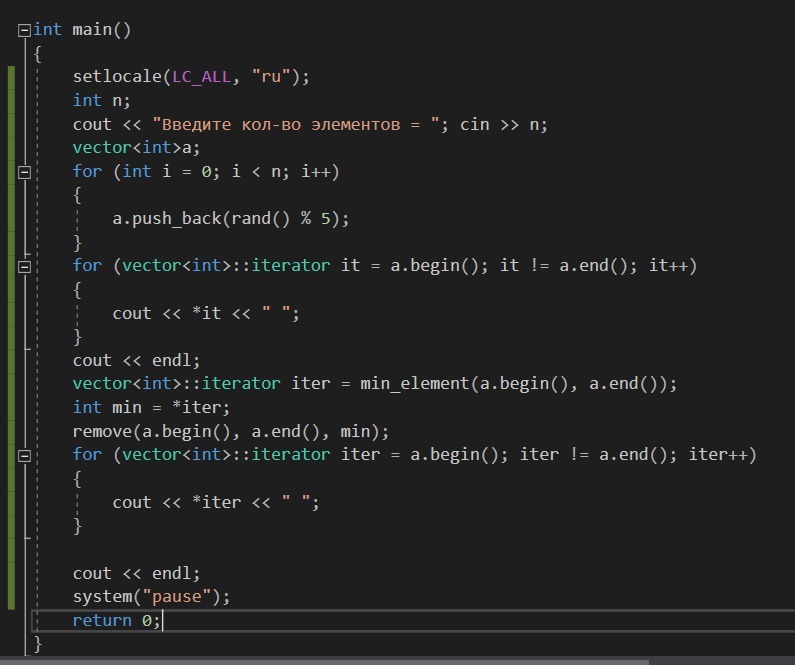Fold the for loop that prints *it

[24, 266]
